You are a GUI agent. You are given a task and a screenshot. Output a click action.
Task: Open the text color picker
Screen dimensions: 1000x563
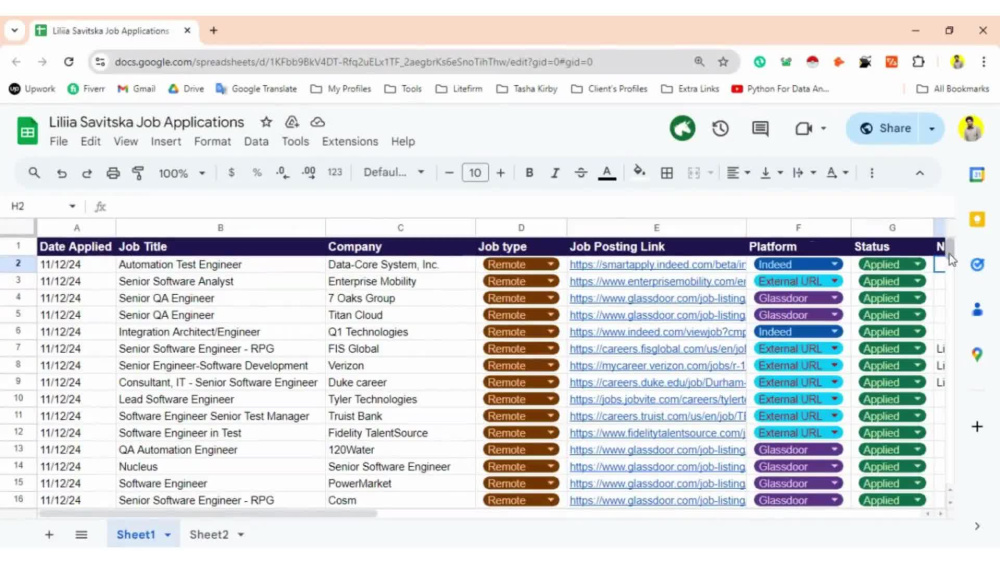607,173
